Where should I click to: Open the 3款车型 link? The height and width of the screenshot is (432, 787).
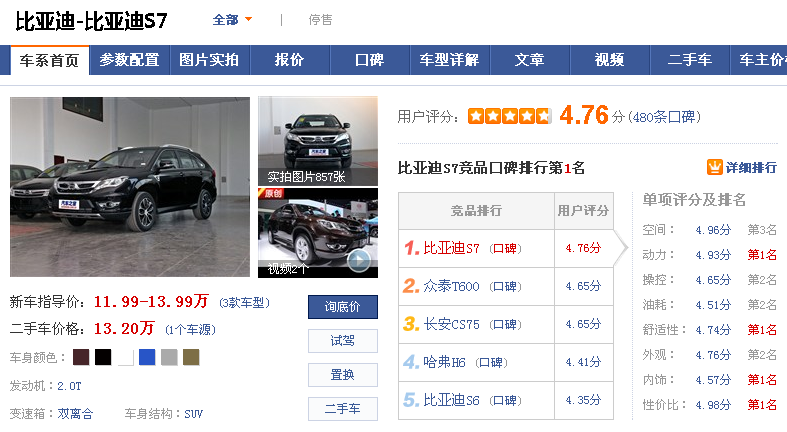[244, 303]
